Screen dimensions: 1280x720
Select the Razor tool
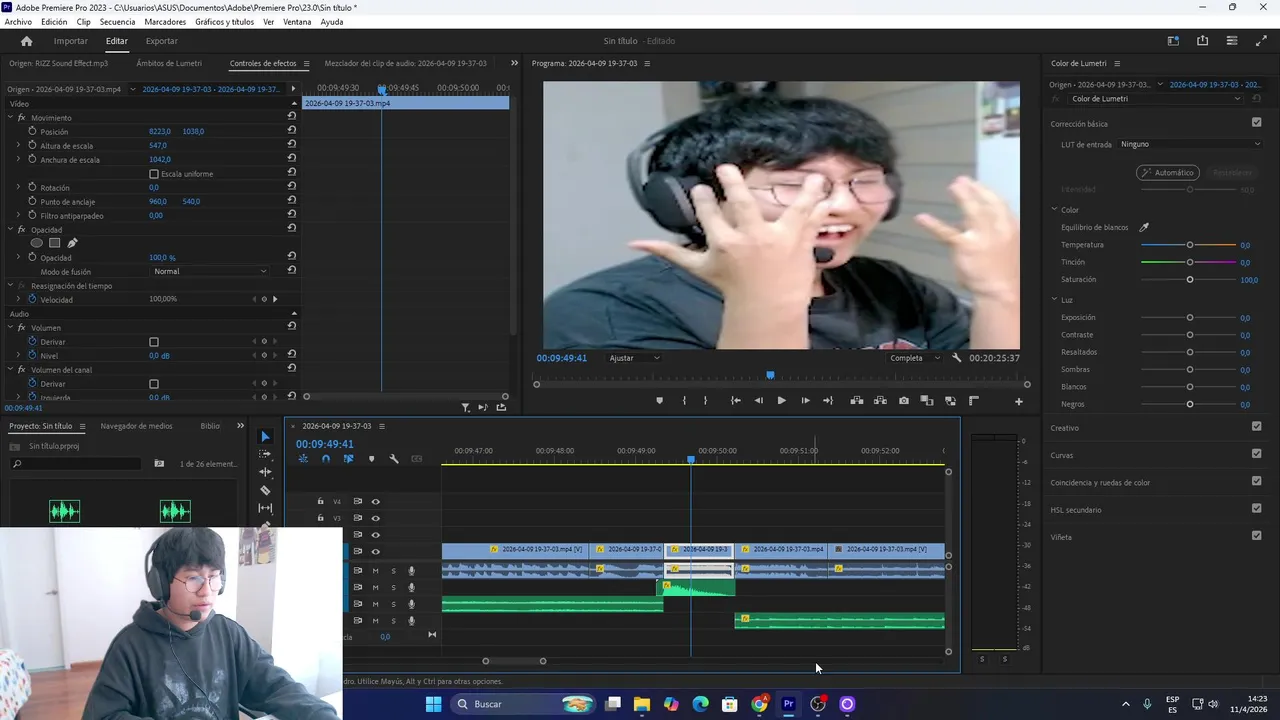[265, 490]
